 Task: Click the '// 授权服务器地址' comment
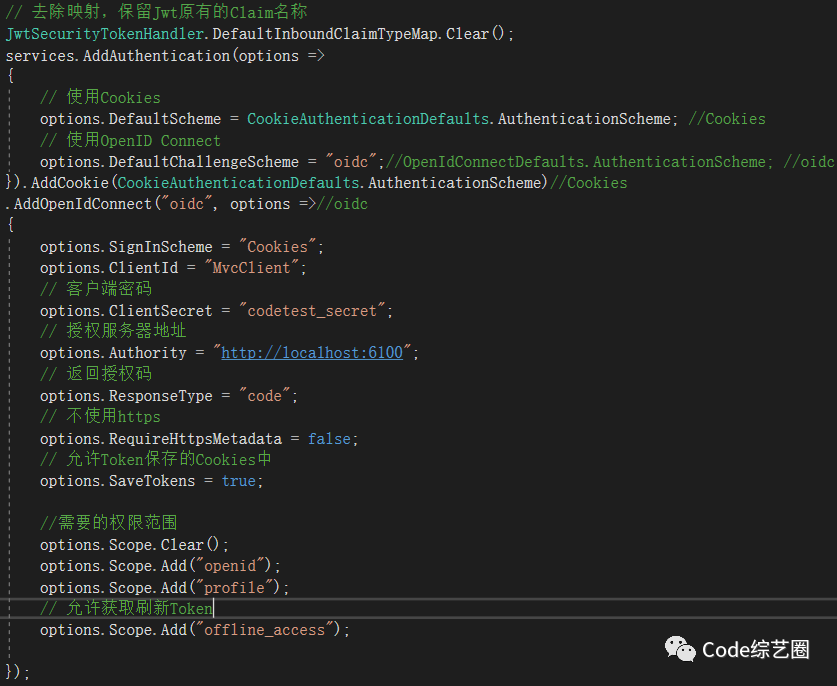113,331
